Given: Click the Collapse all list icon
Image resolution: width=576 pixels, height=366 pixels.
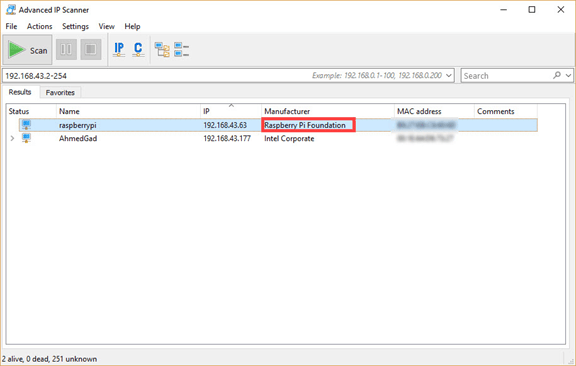Looking at the screenshot, I should (x=181, y=50).
